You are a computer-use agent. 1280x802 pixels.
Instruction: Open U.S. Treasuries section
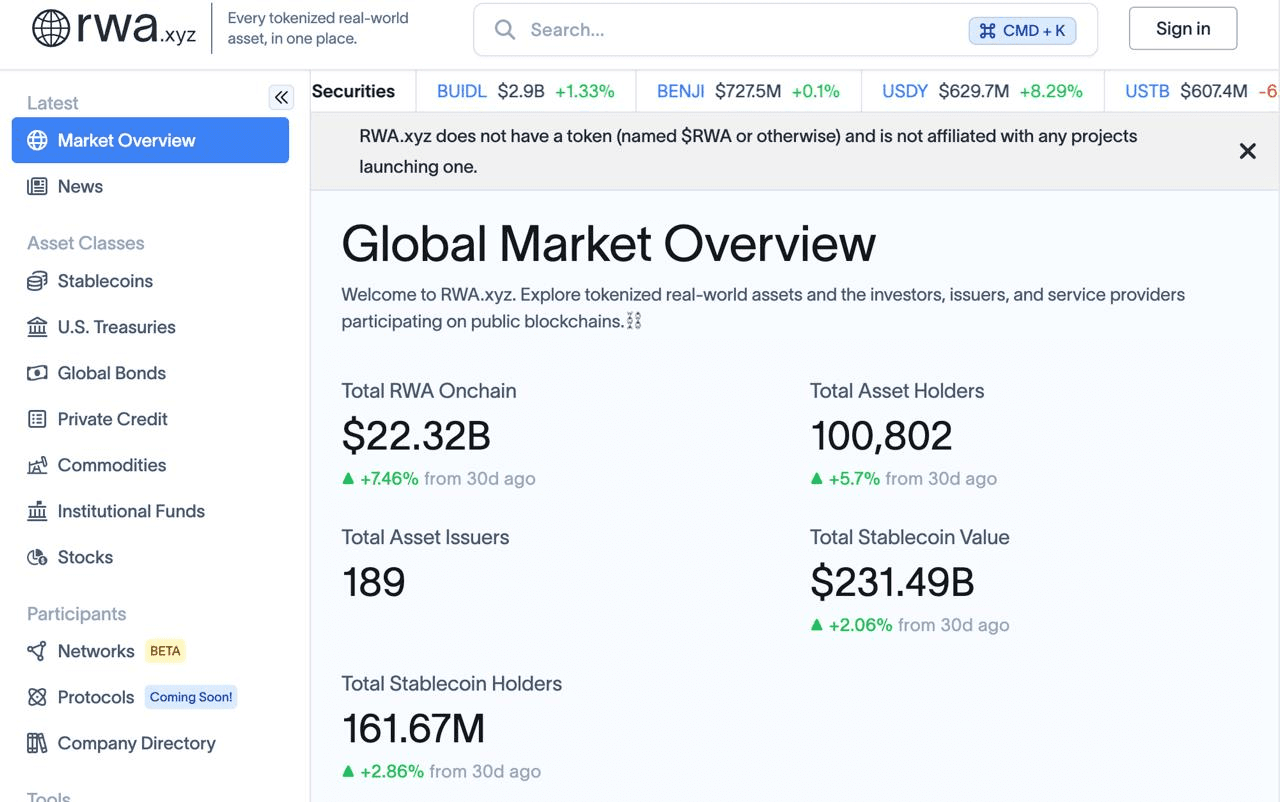click(x=116, y=327)
